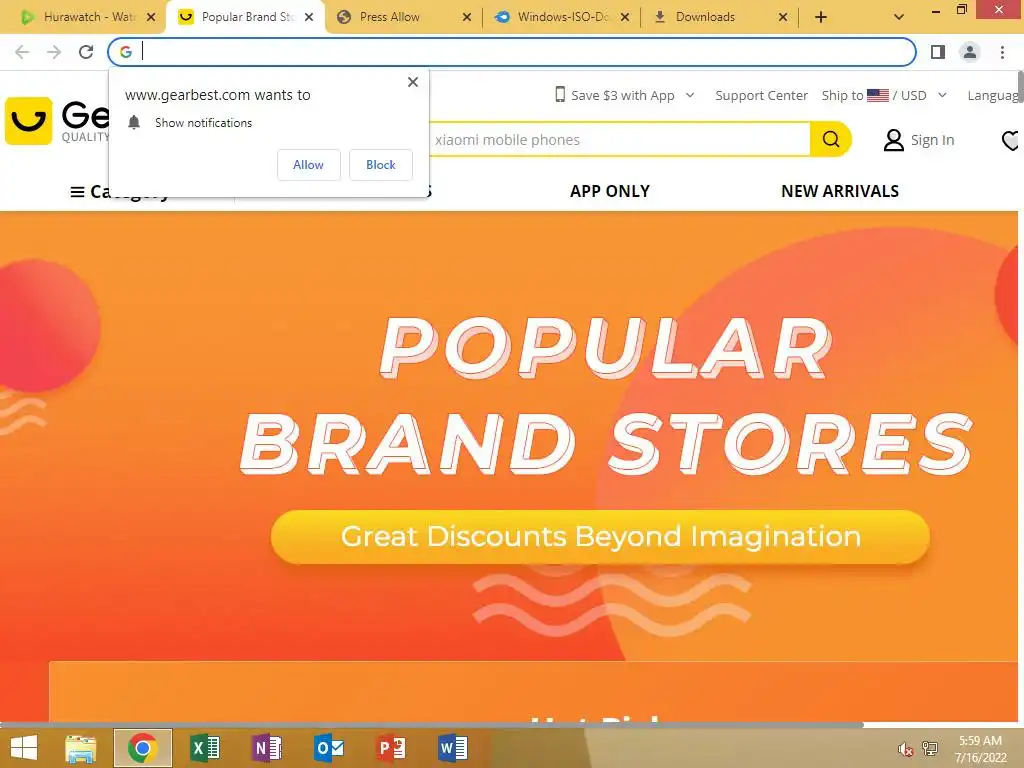Close the Press Allow tab
The height and width of the screenshot is (768, 1024).
[x=467, y=18]
